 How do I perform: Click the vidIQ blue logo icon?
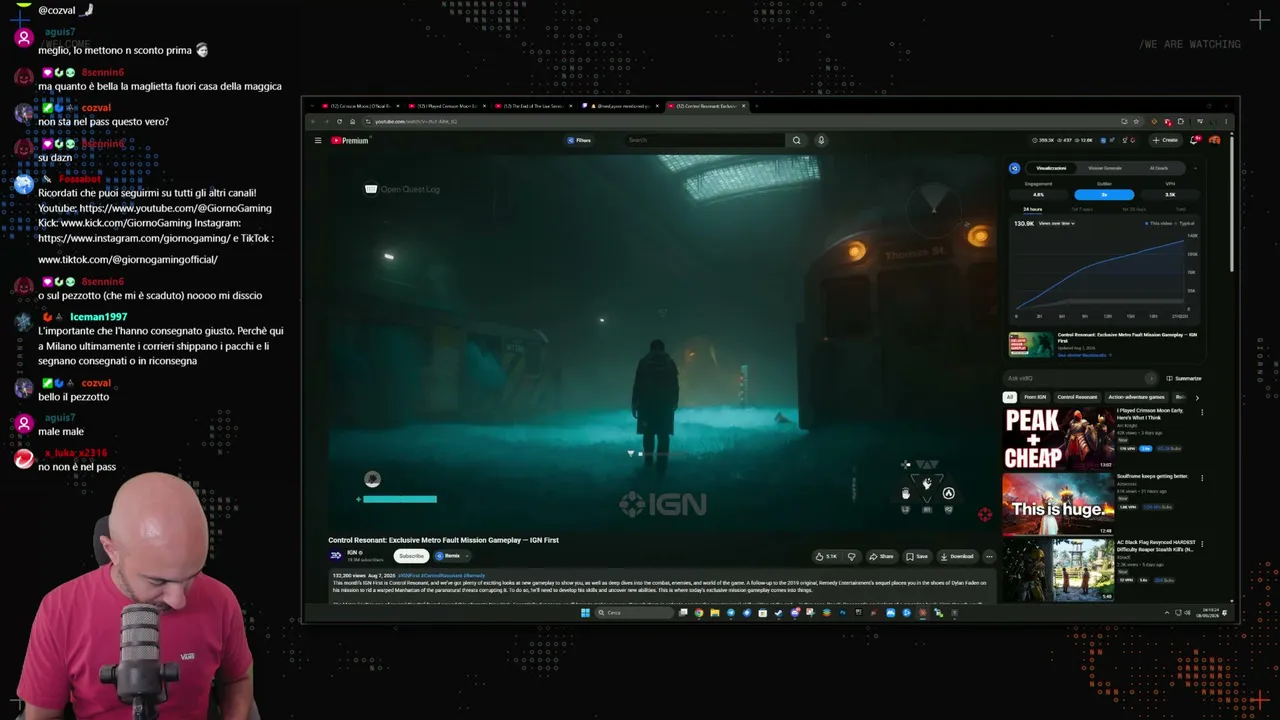click(1014, 168)
